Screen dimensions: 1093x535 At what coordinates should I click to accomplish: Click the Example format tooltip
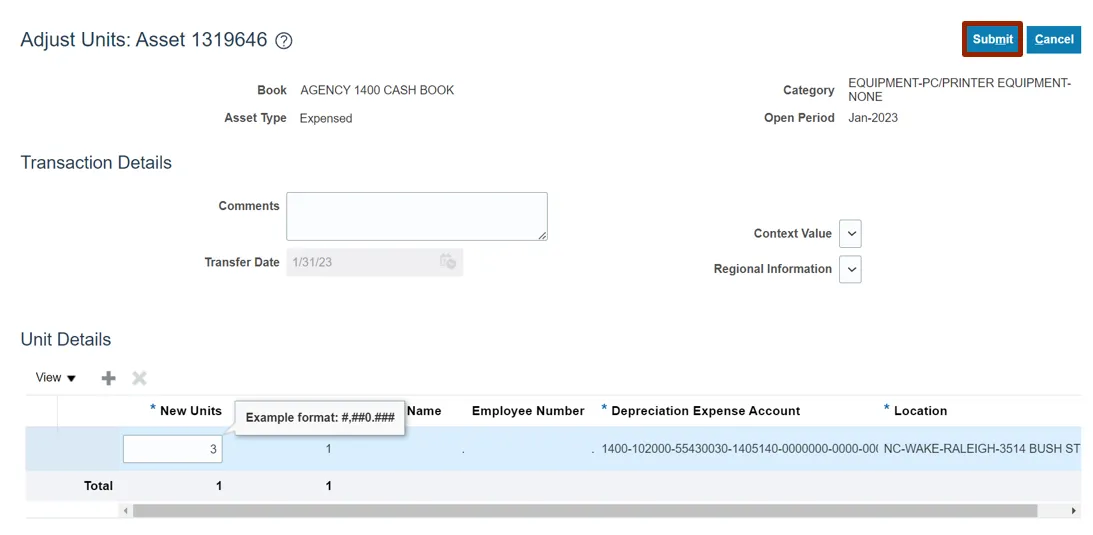point(321,418)
